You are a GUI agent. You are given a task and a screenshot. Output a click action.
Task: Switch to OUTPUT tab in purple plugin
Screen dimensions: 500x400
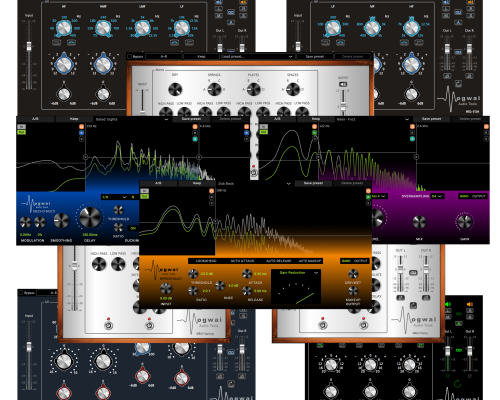[479, 196]
